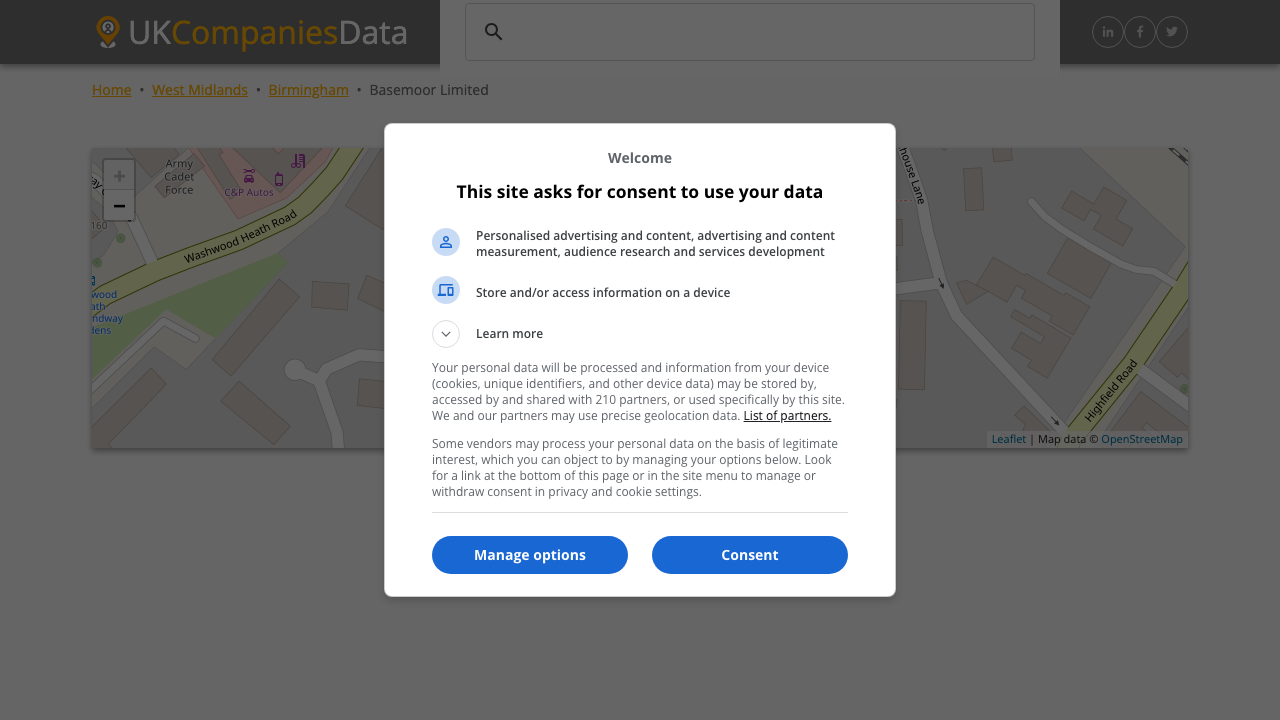The height and width of the screenshot is (720, 1280).
Task: Click the LinkedIn icon in header
Action: pos(1108,32)
